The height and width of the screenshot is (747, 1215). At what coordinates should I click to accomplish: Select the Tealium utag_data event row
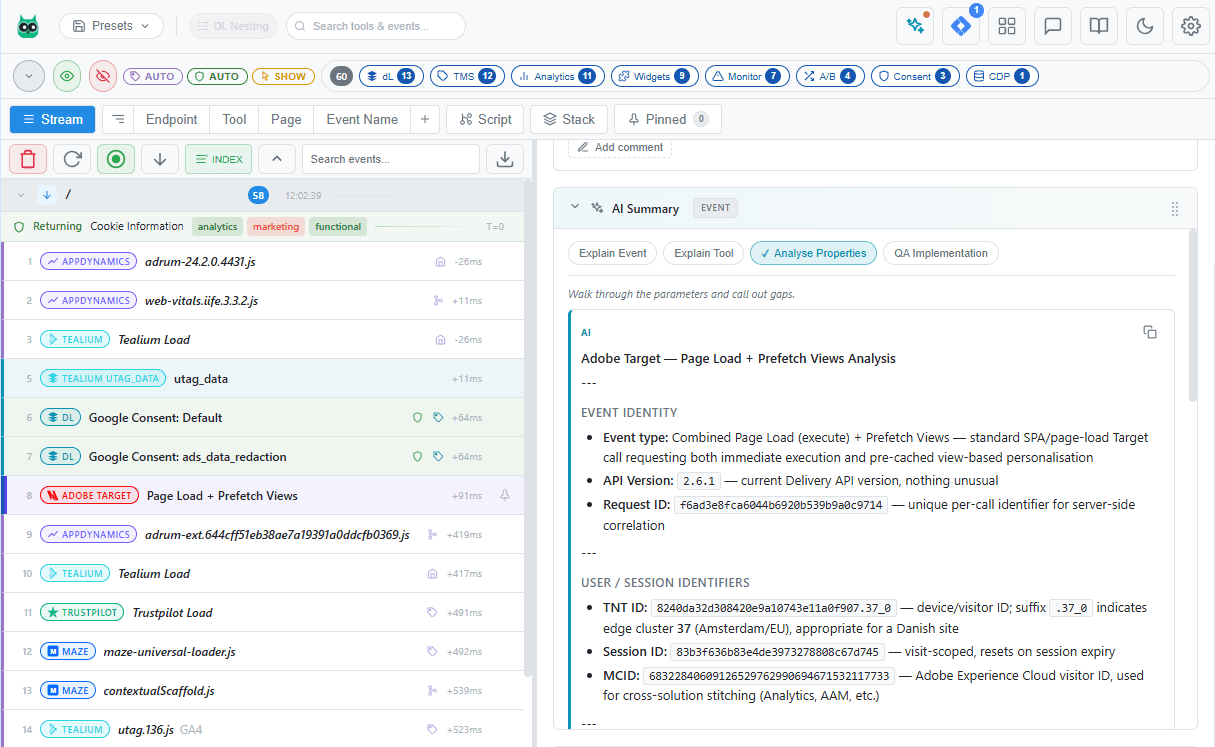(x=262, y=378)
